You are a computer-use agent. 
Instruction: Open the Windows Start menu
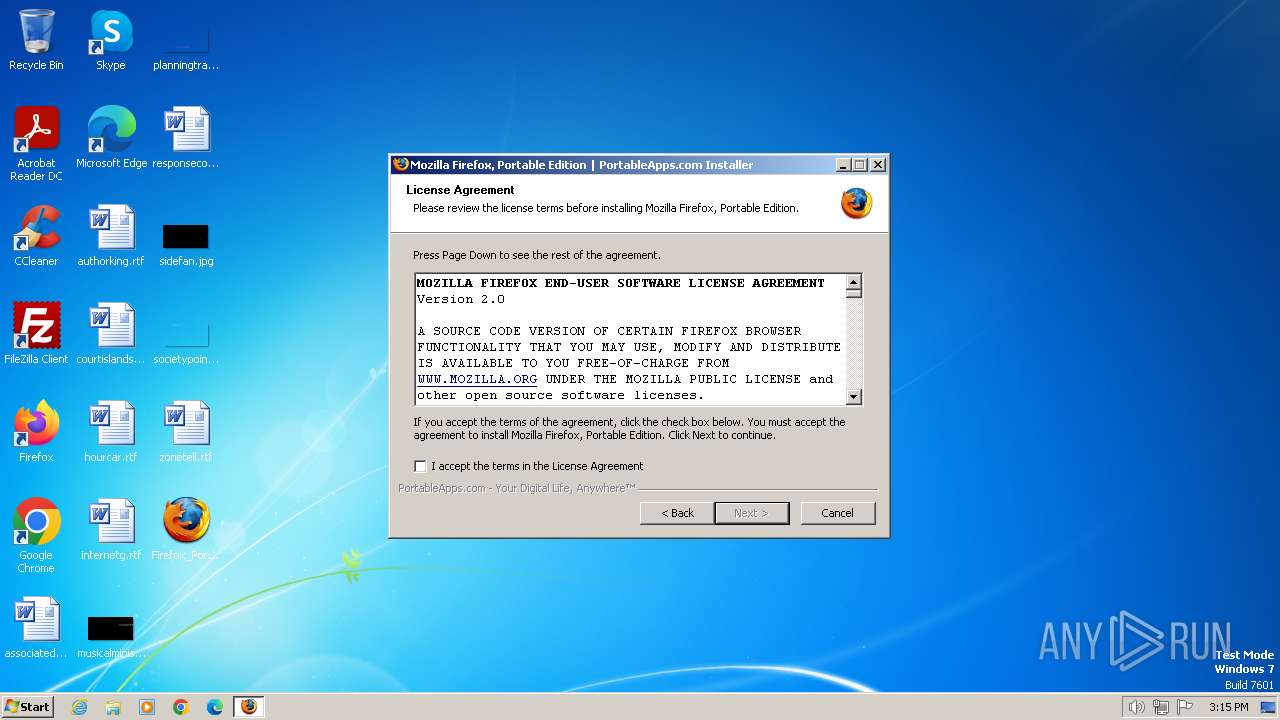(27, 707)
